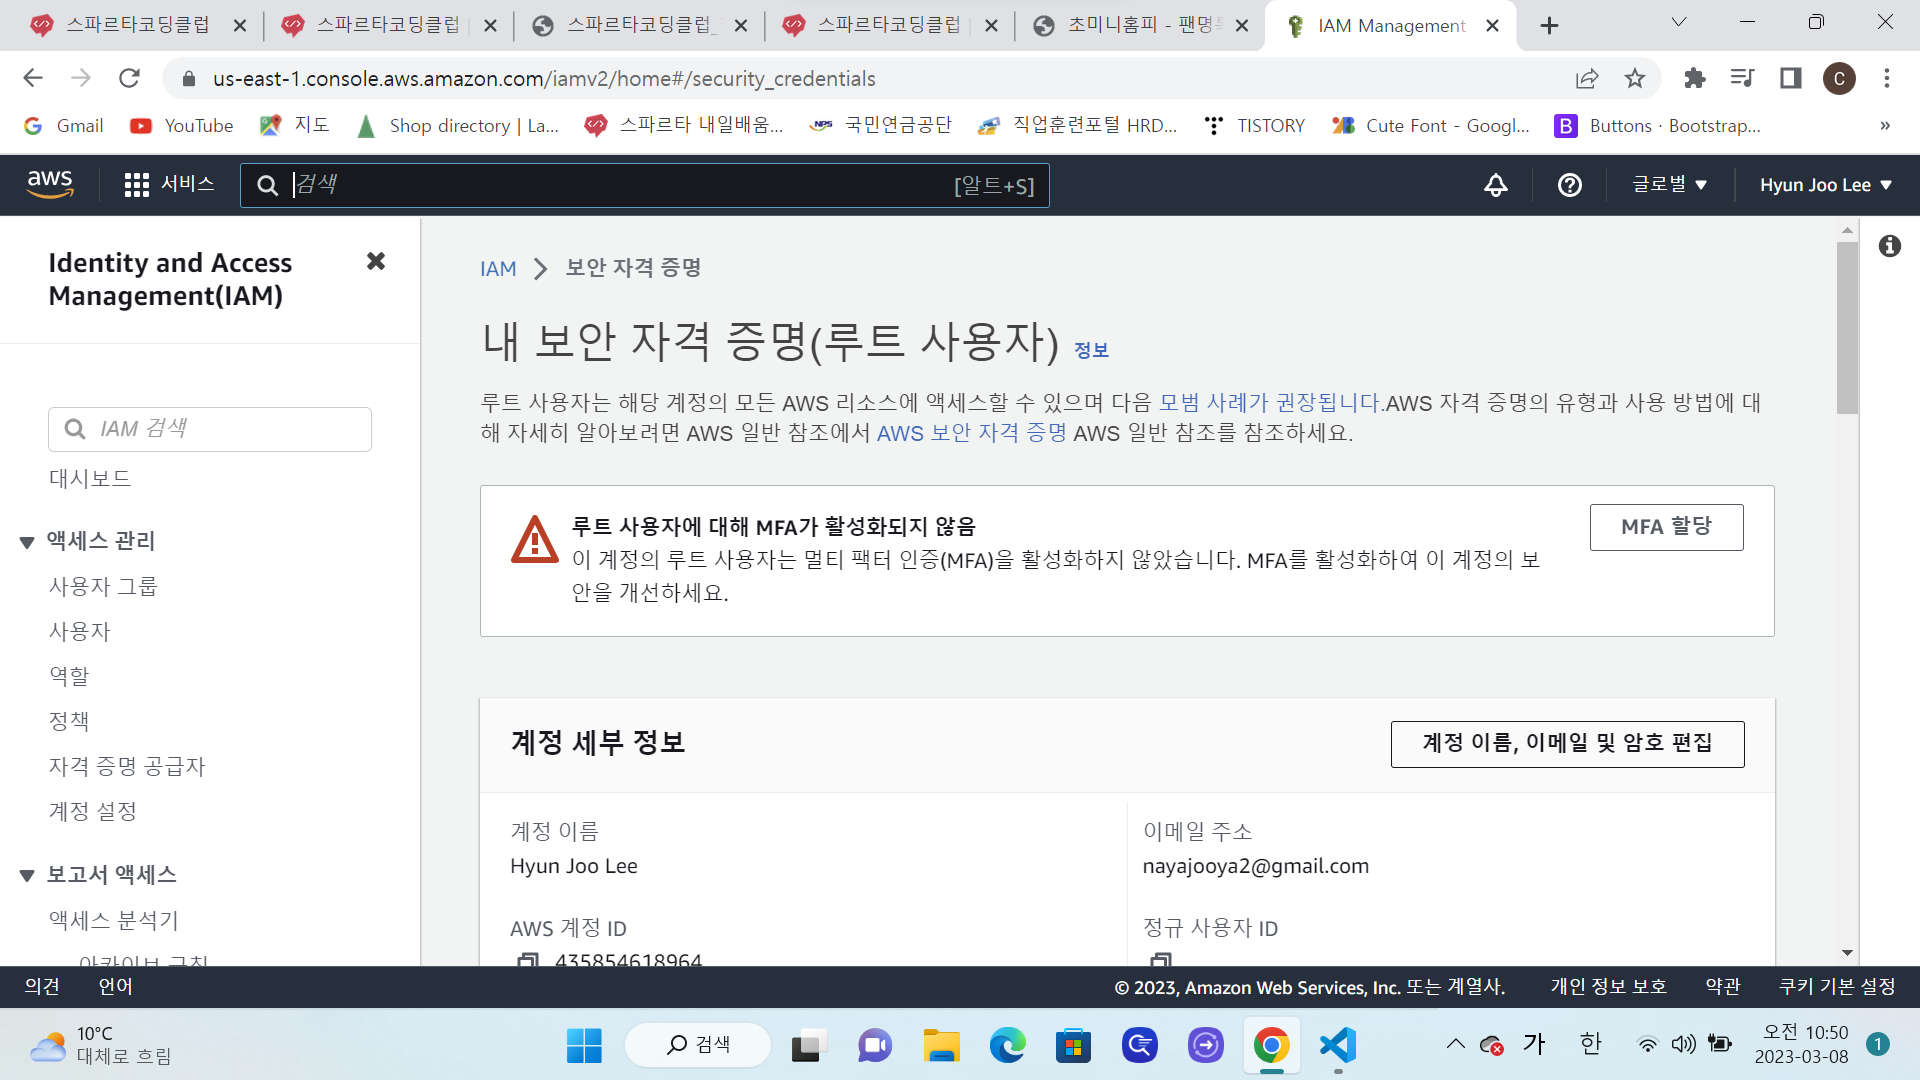Open Windows Start button
This screenshot has height=1080, width=1920.
[584, 1045]
